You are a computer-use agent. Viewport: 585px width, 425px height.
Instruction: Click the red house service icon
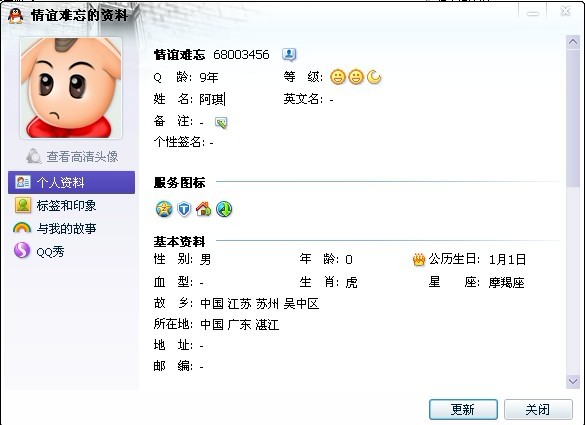point(204,209)
